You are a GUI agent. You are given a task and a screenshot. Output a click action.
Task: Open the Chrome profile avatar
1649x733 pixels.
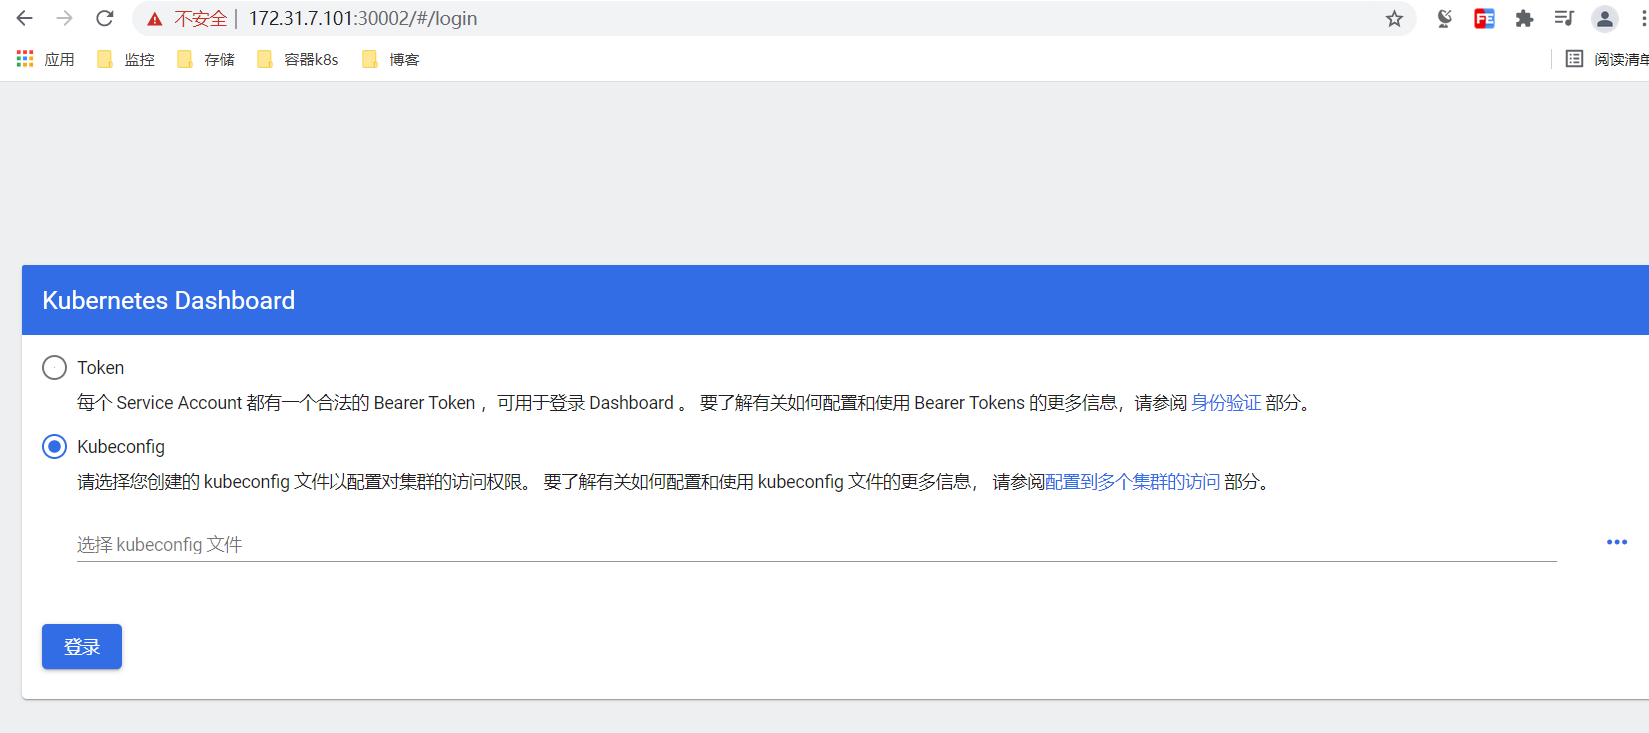1604,19
